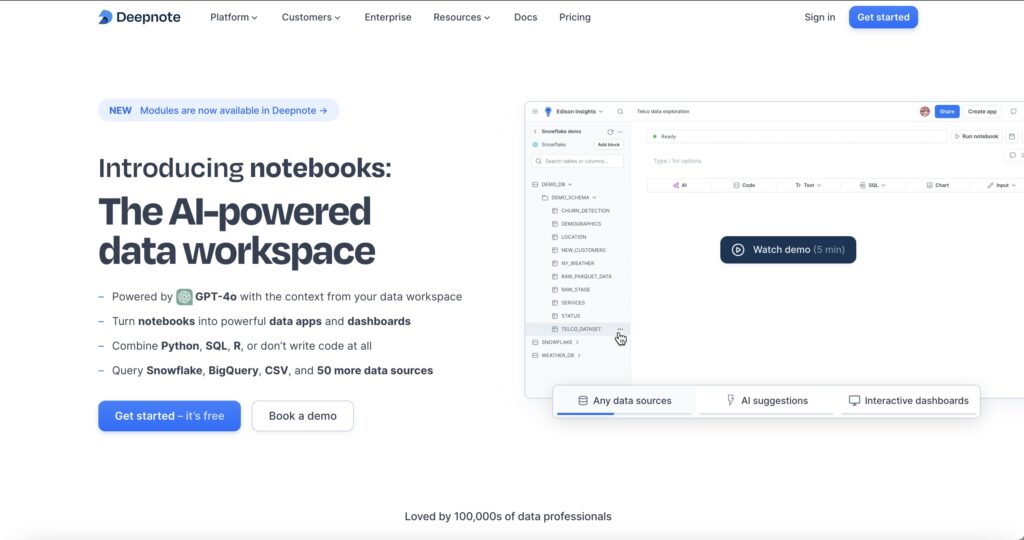Click the Type / for options field
Image resolution: width=1024 pixels, height=540 pixels.
pyautogui.click(x=677, y=161)
